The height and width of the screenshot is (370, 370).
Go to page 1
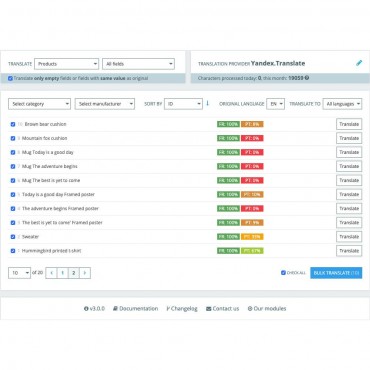coord(62,273)
